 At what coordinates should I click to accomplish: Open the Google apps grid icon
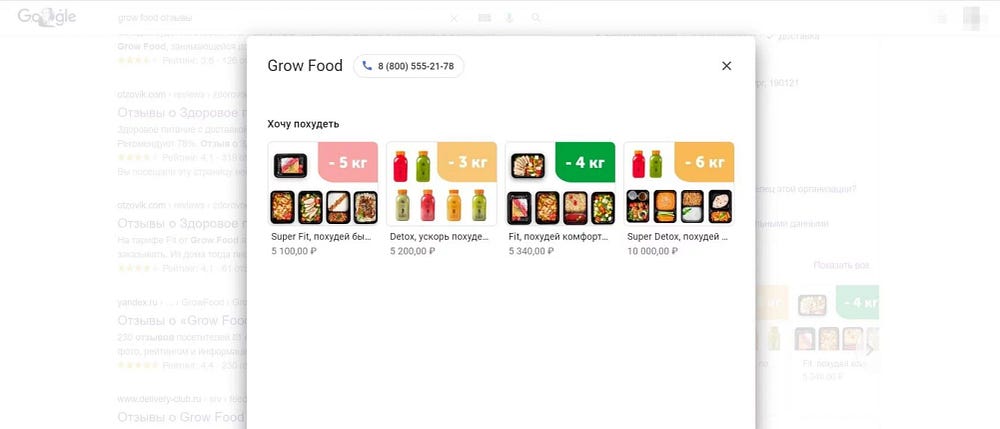942,18
